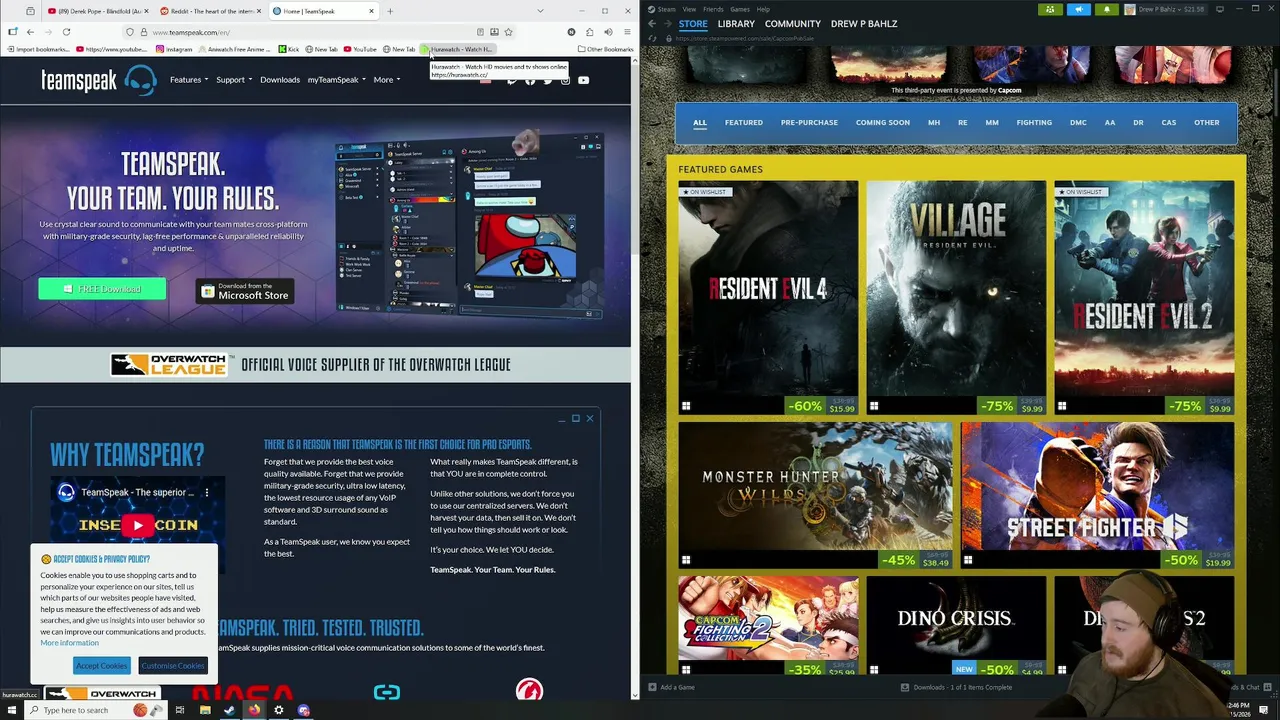Expand the TeamSpeak More menu
This screenshot has height=720, width=1280.
[387, 80]
